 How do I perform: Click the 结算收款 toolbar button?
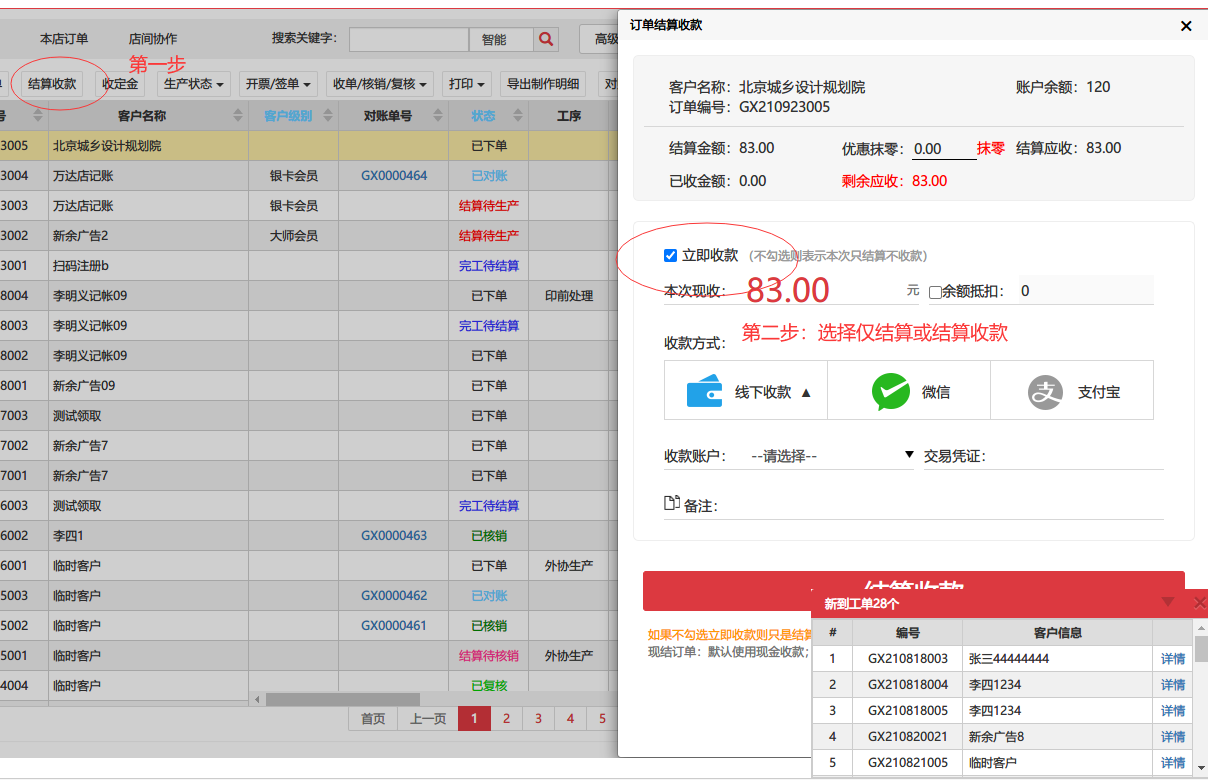point(52,84)
